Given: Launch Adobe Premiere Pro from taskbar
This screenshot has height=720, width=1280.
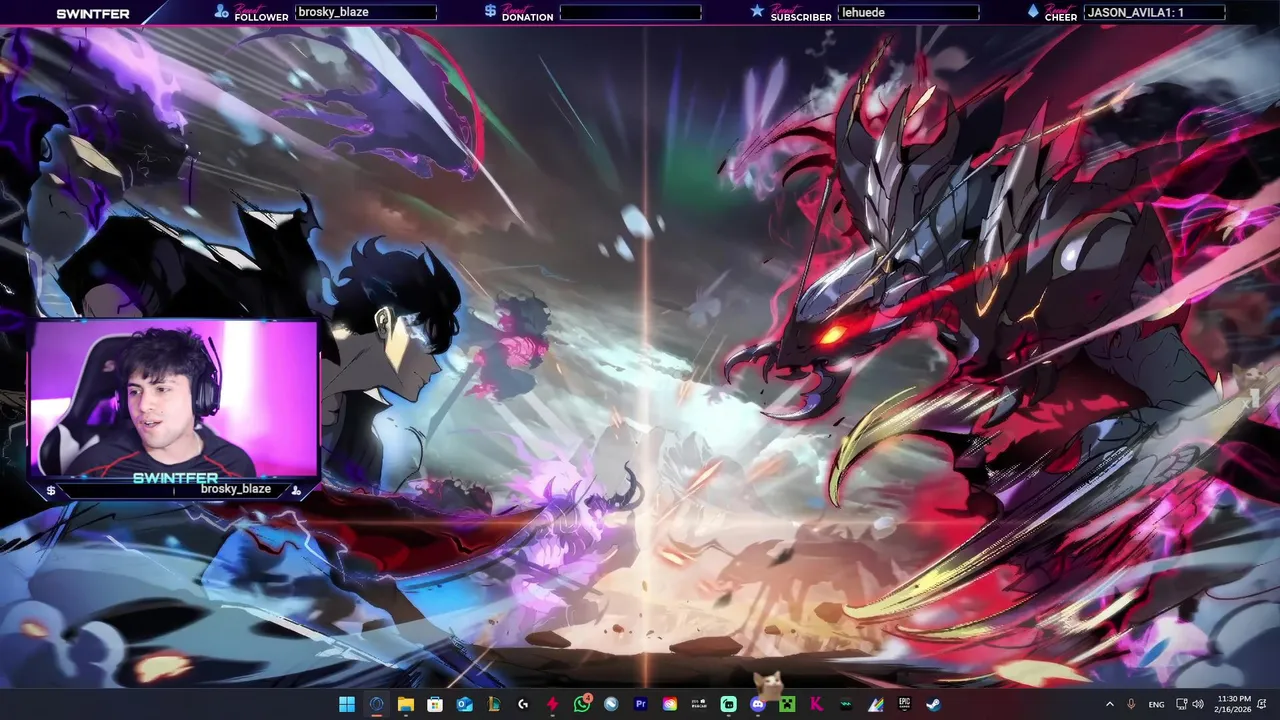Looking at the screenshot, I should point(641,704).
